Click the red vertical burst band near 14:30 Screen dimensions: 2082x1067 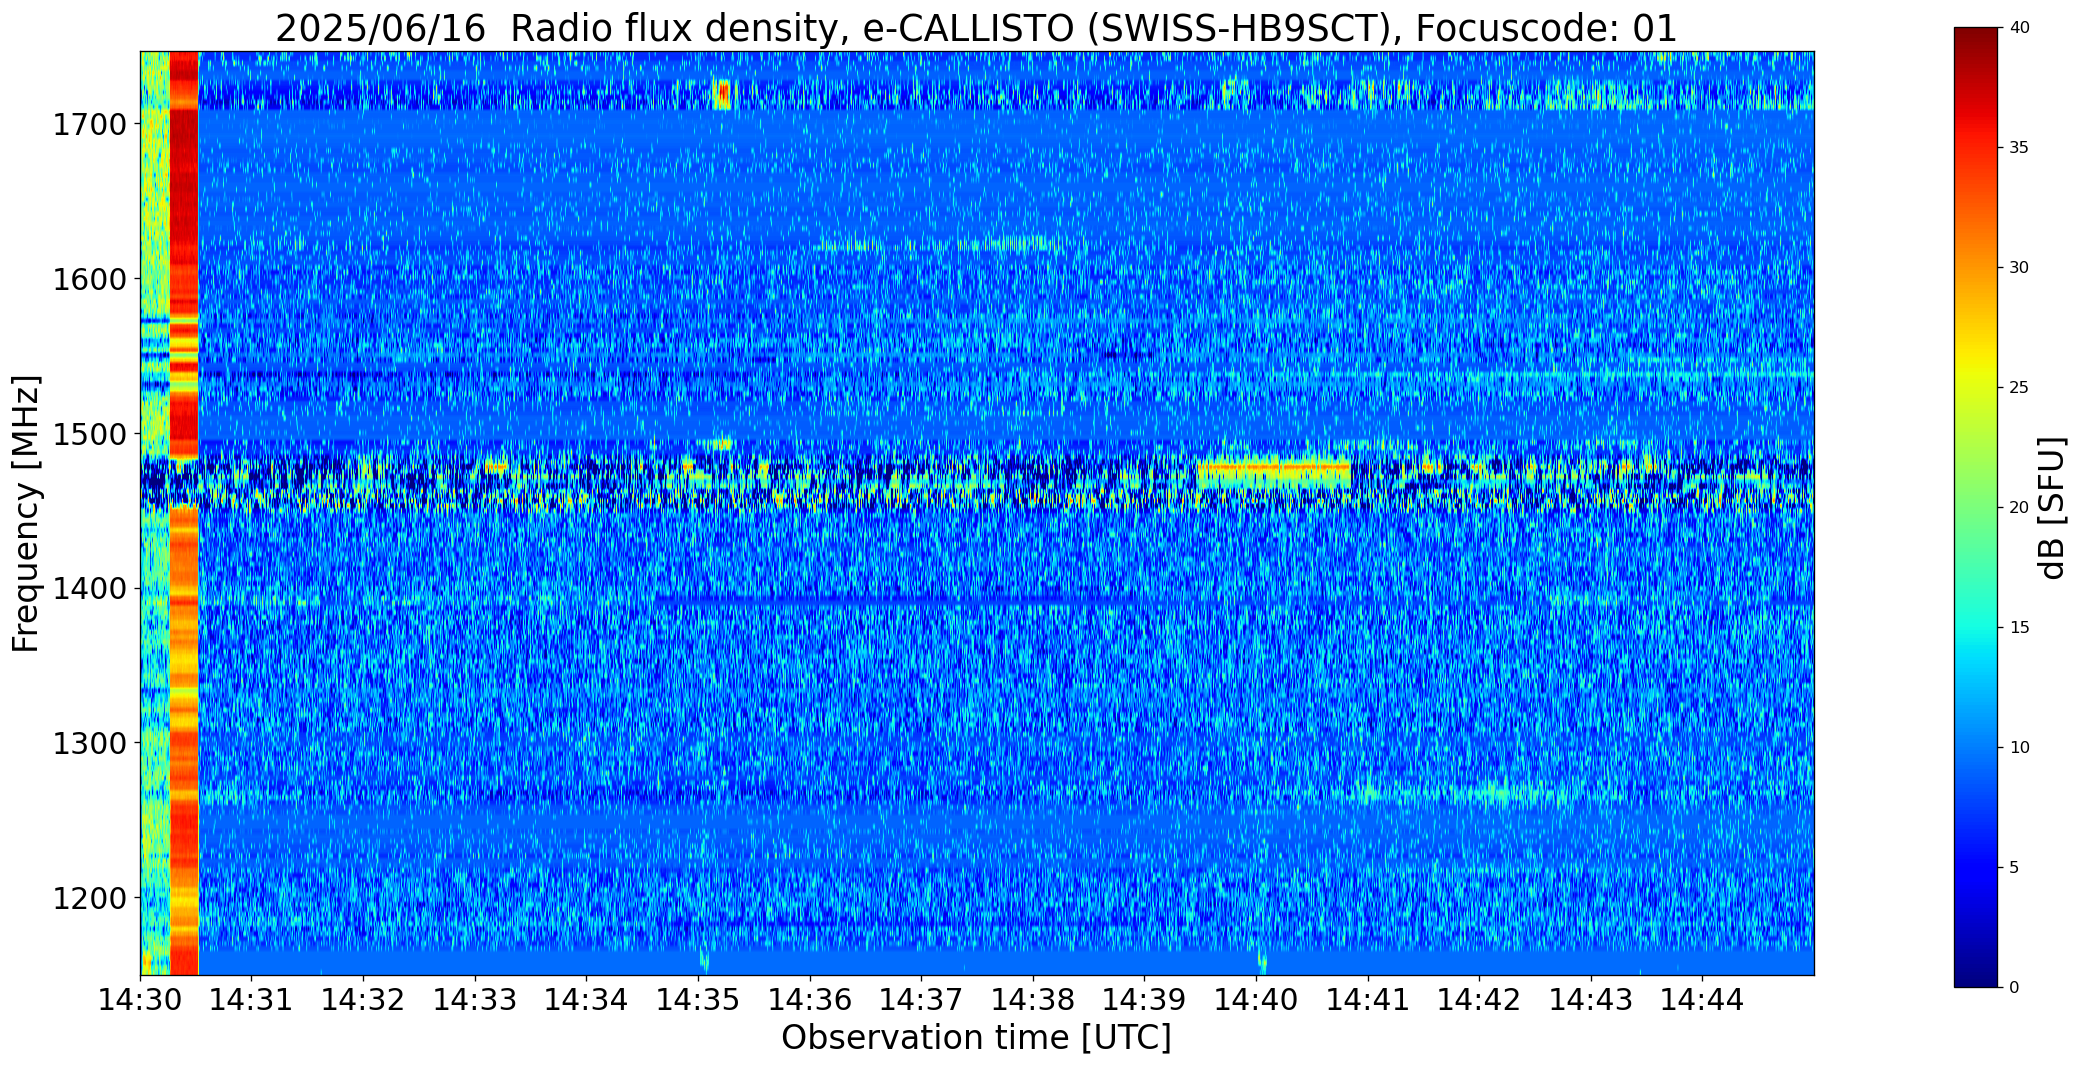tap(184, 513)
